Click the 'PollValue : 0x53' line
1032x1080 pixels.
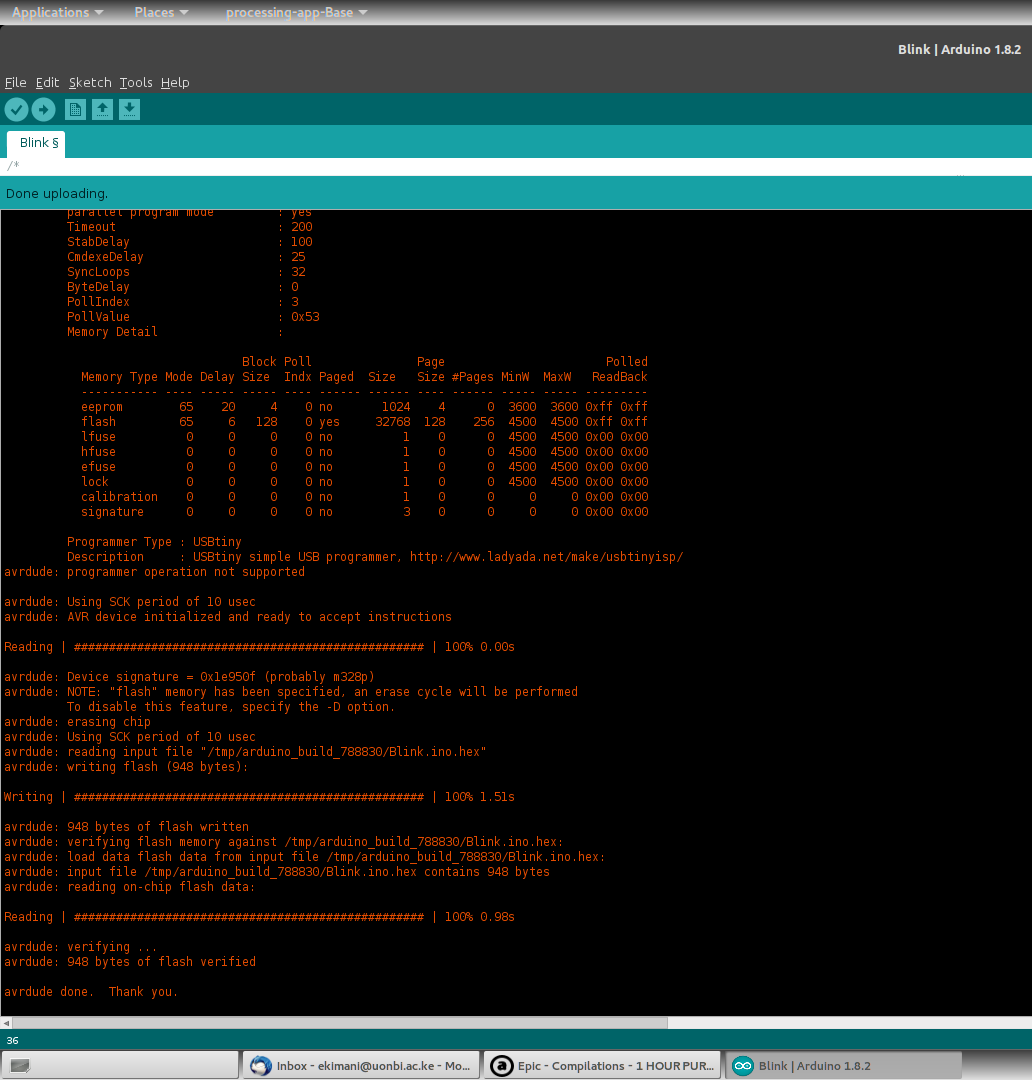pos(193,317)
